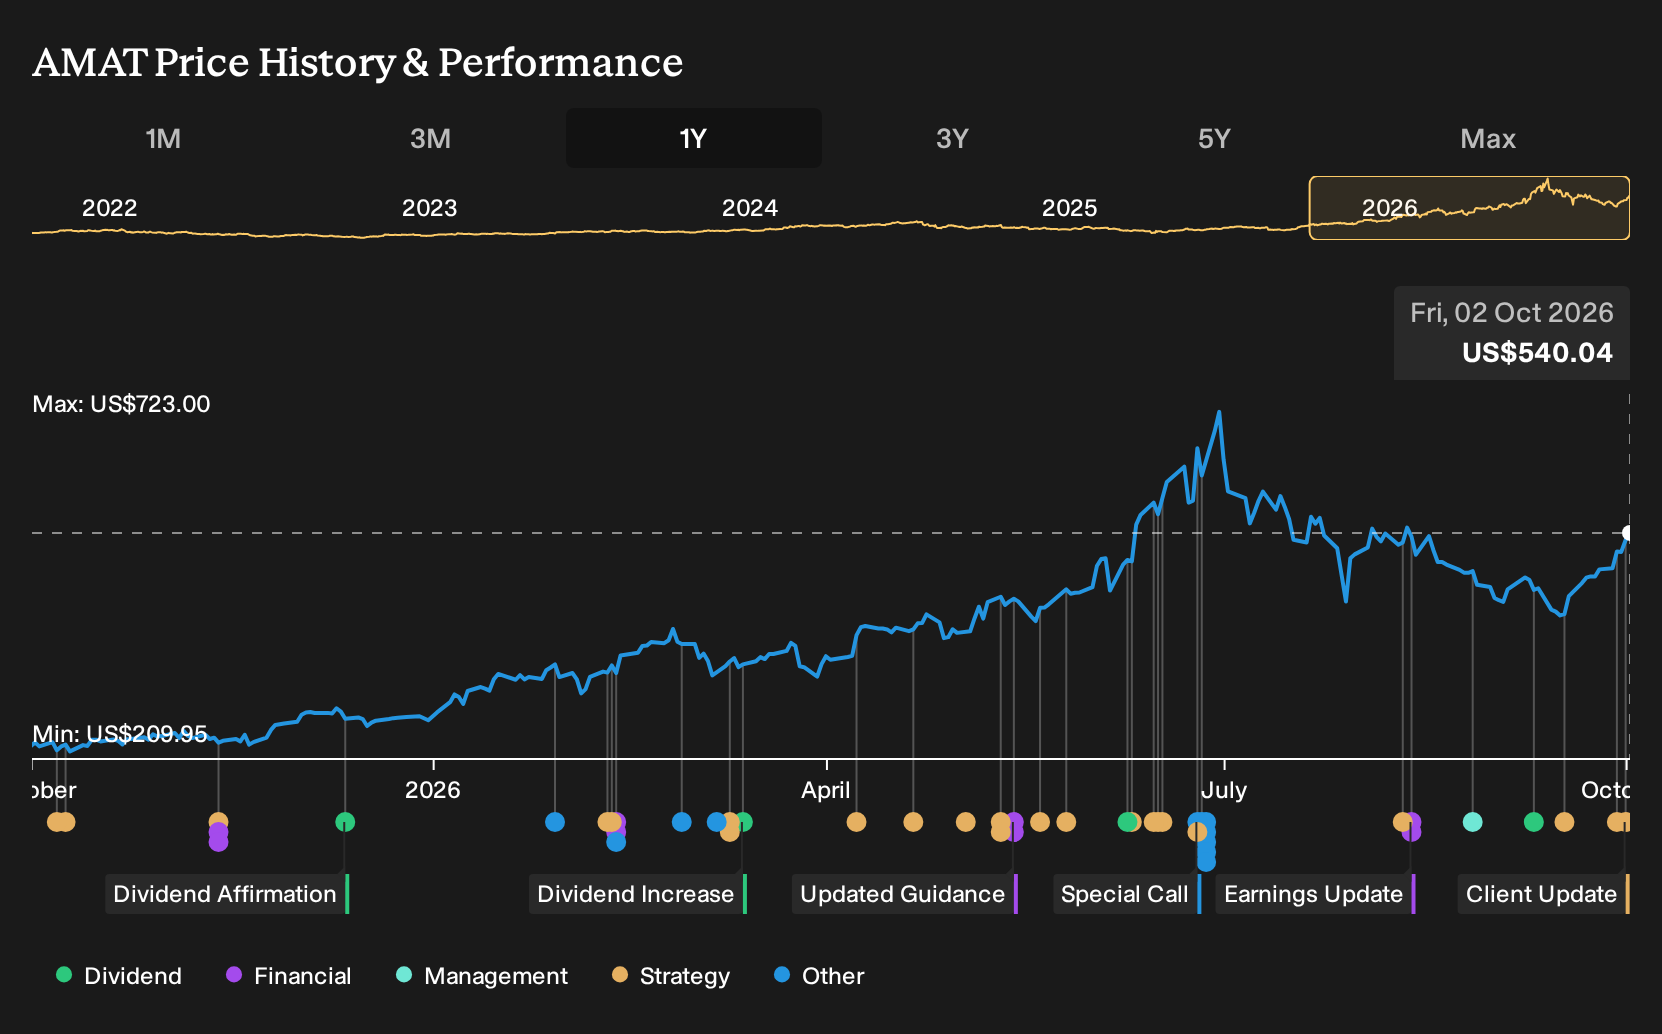
Task: Open the Dividend Affirmation event label
Action: tap(227, 894)
